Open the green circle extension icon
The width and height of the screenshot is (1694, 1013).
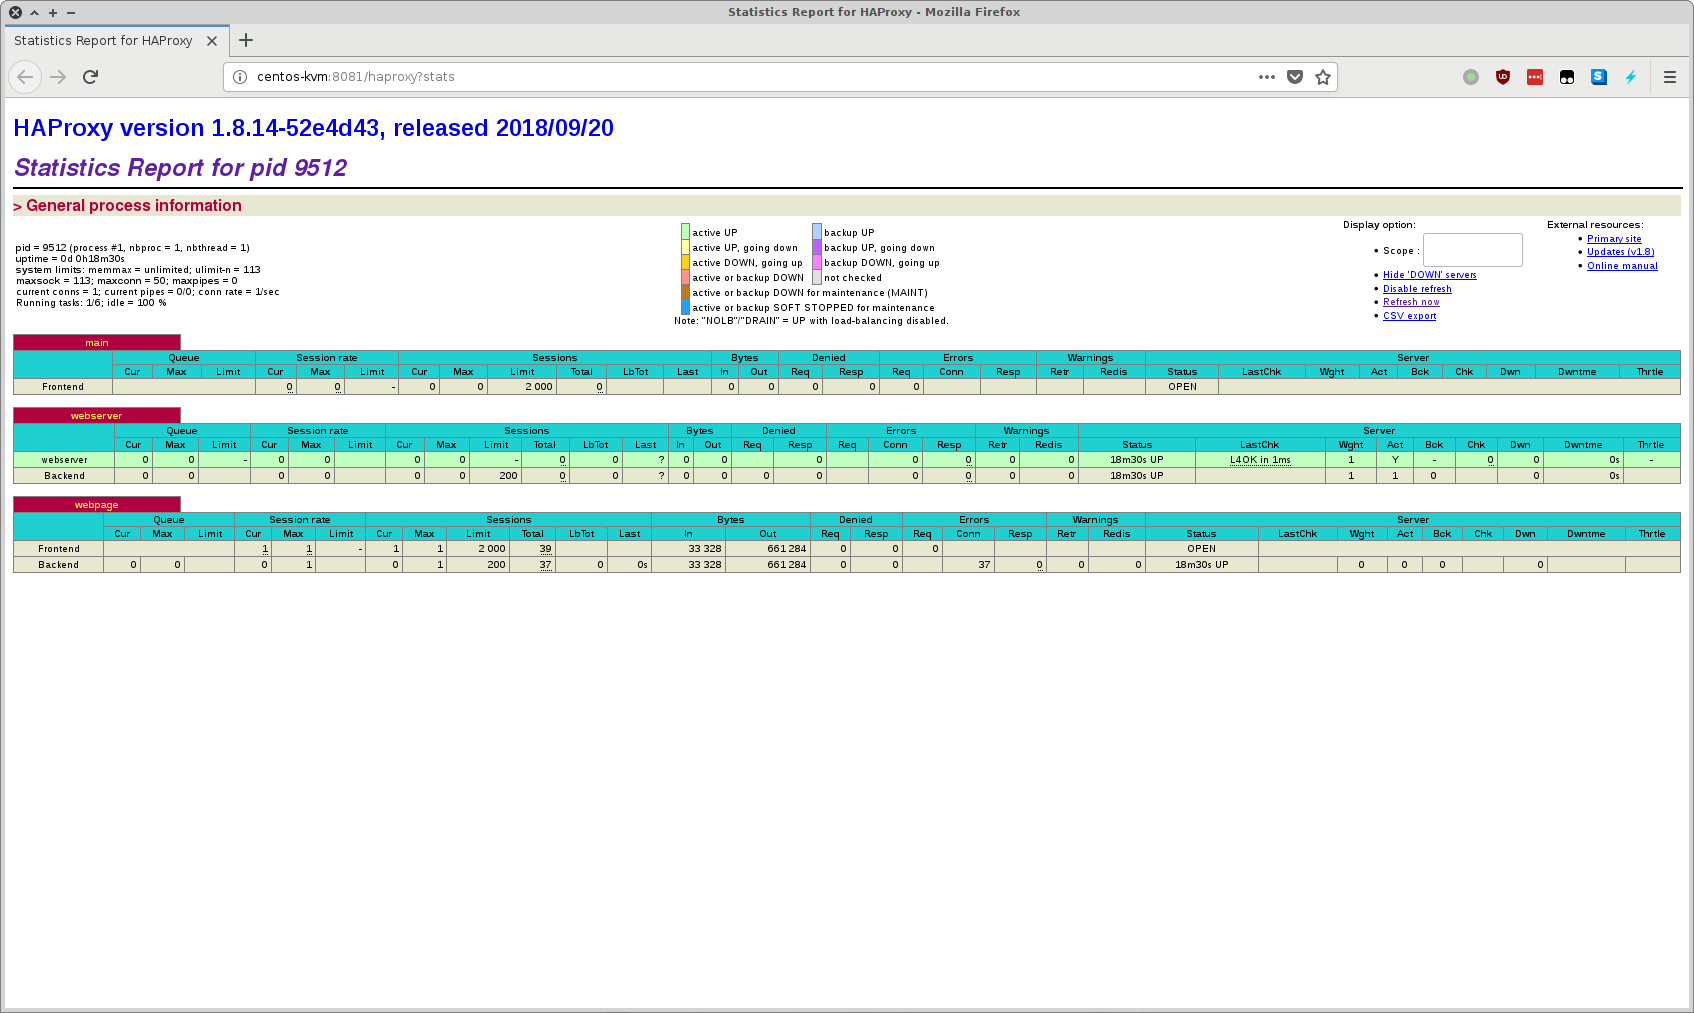click(x=1471, y=77)
